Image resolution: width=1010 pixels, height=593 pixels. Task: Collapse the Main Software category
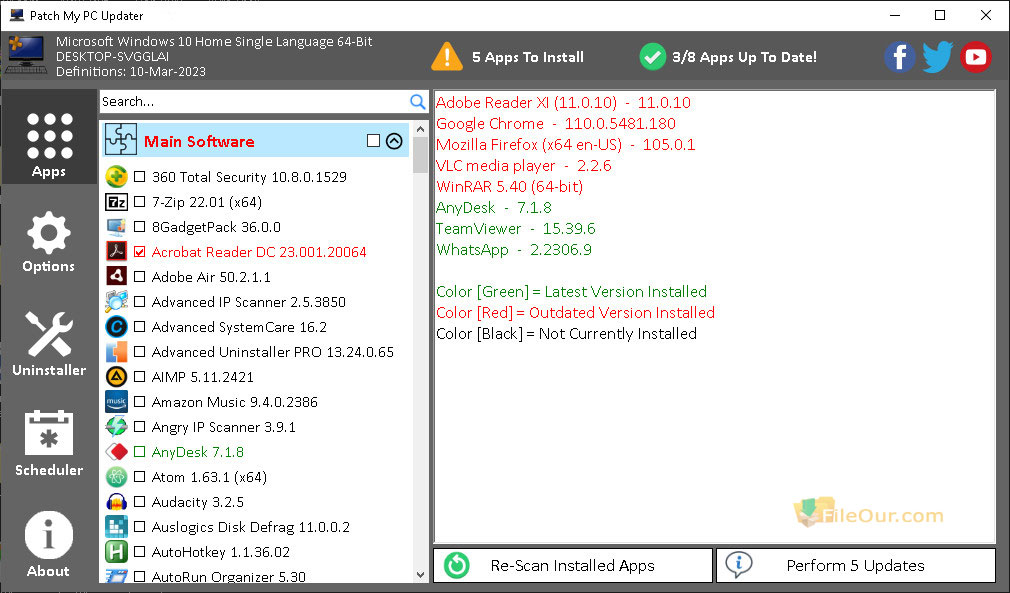click(x=394, y=141)
